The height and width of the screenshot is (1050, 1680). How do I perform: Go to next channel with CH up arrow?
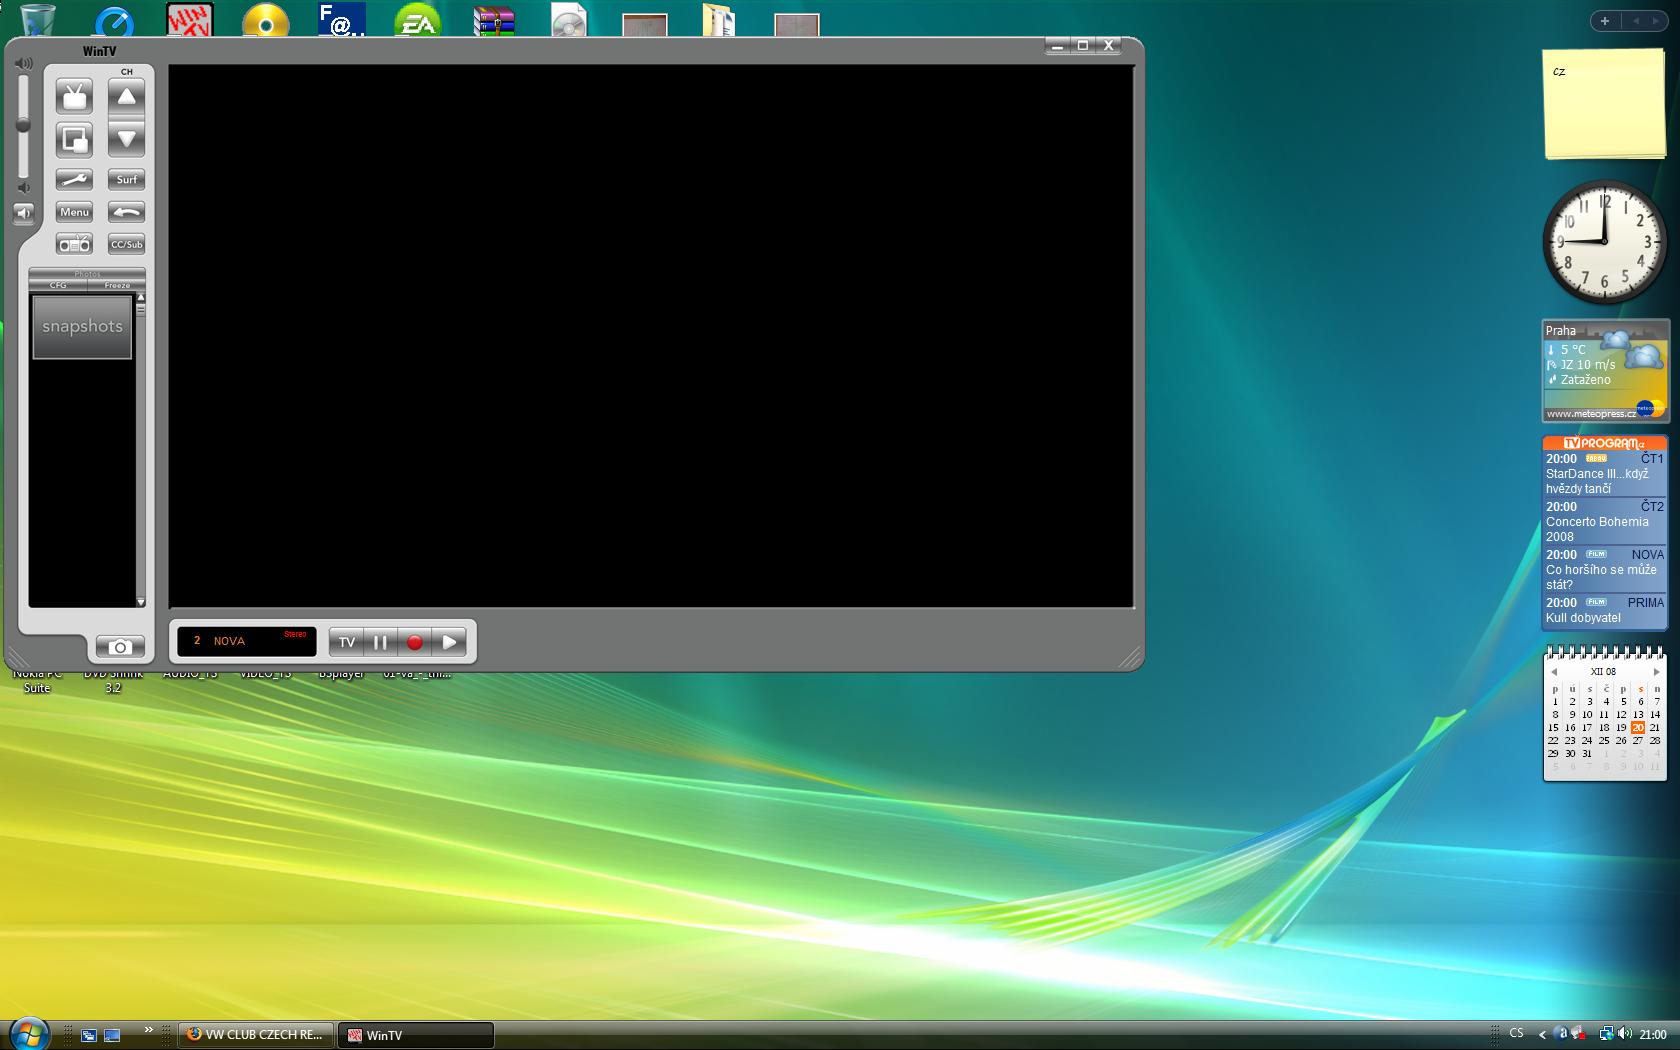coord(126,97)
